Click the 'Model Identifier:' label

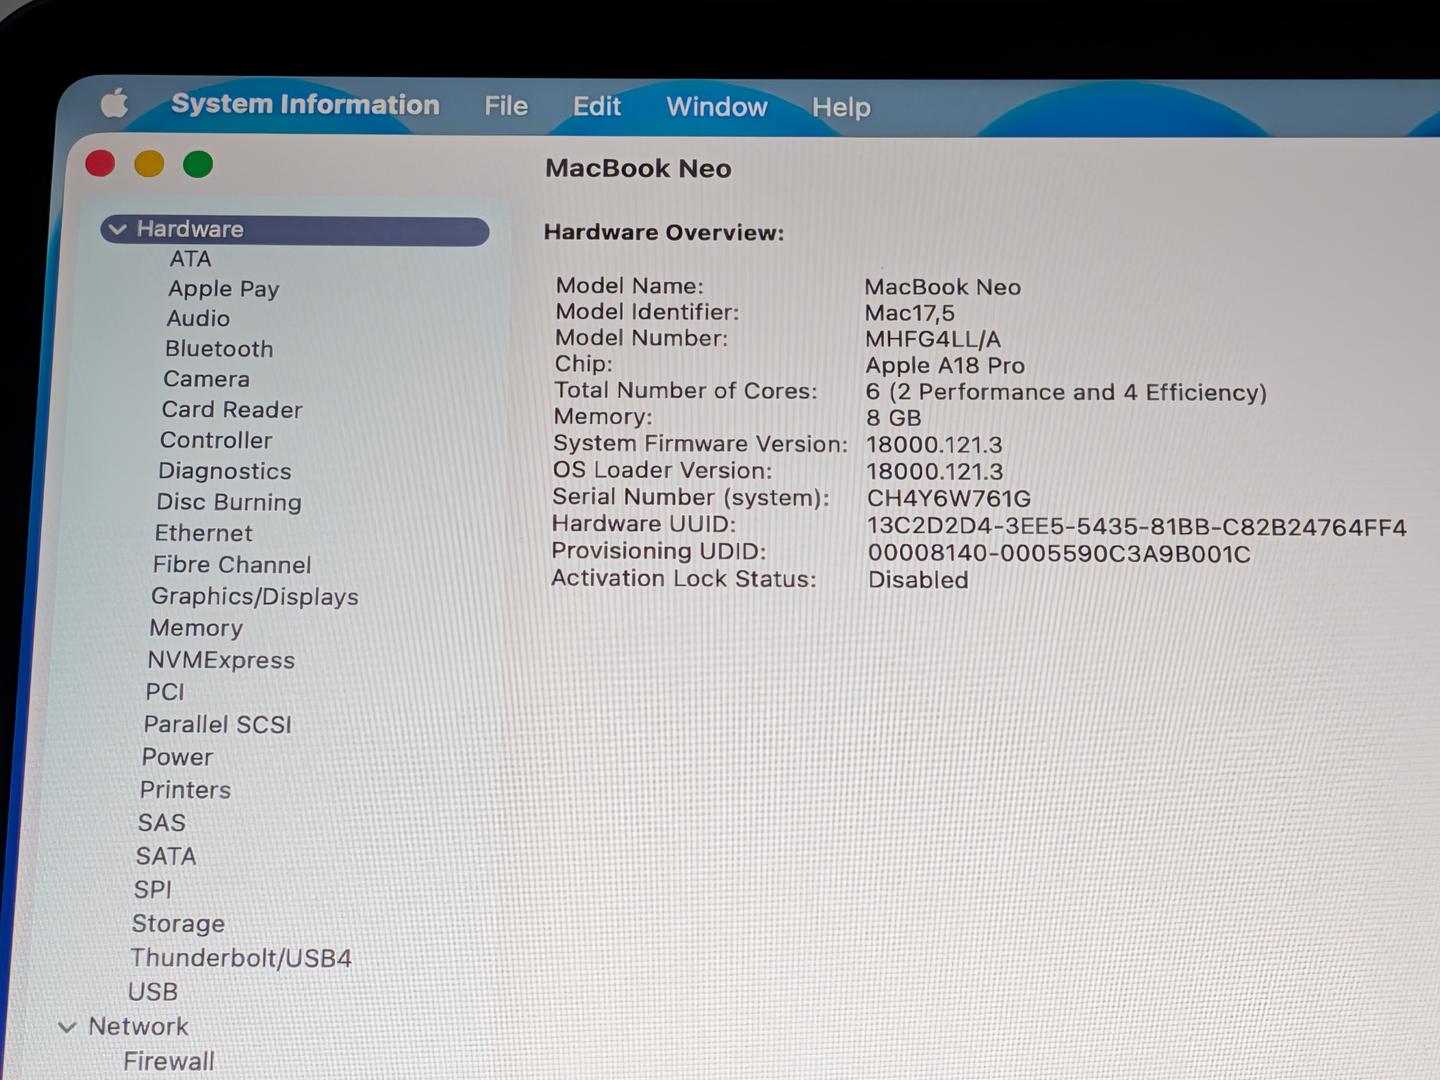tap(648, 312)
